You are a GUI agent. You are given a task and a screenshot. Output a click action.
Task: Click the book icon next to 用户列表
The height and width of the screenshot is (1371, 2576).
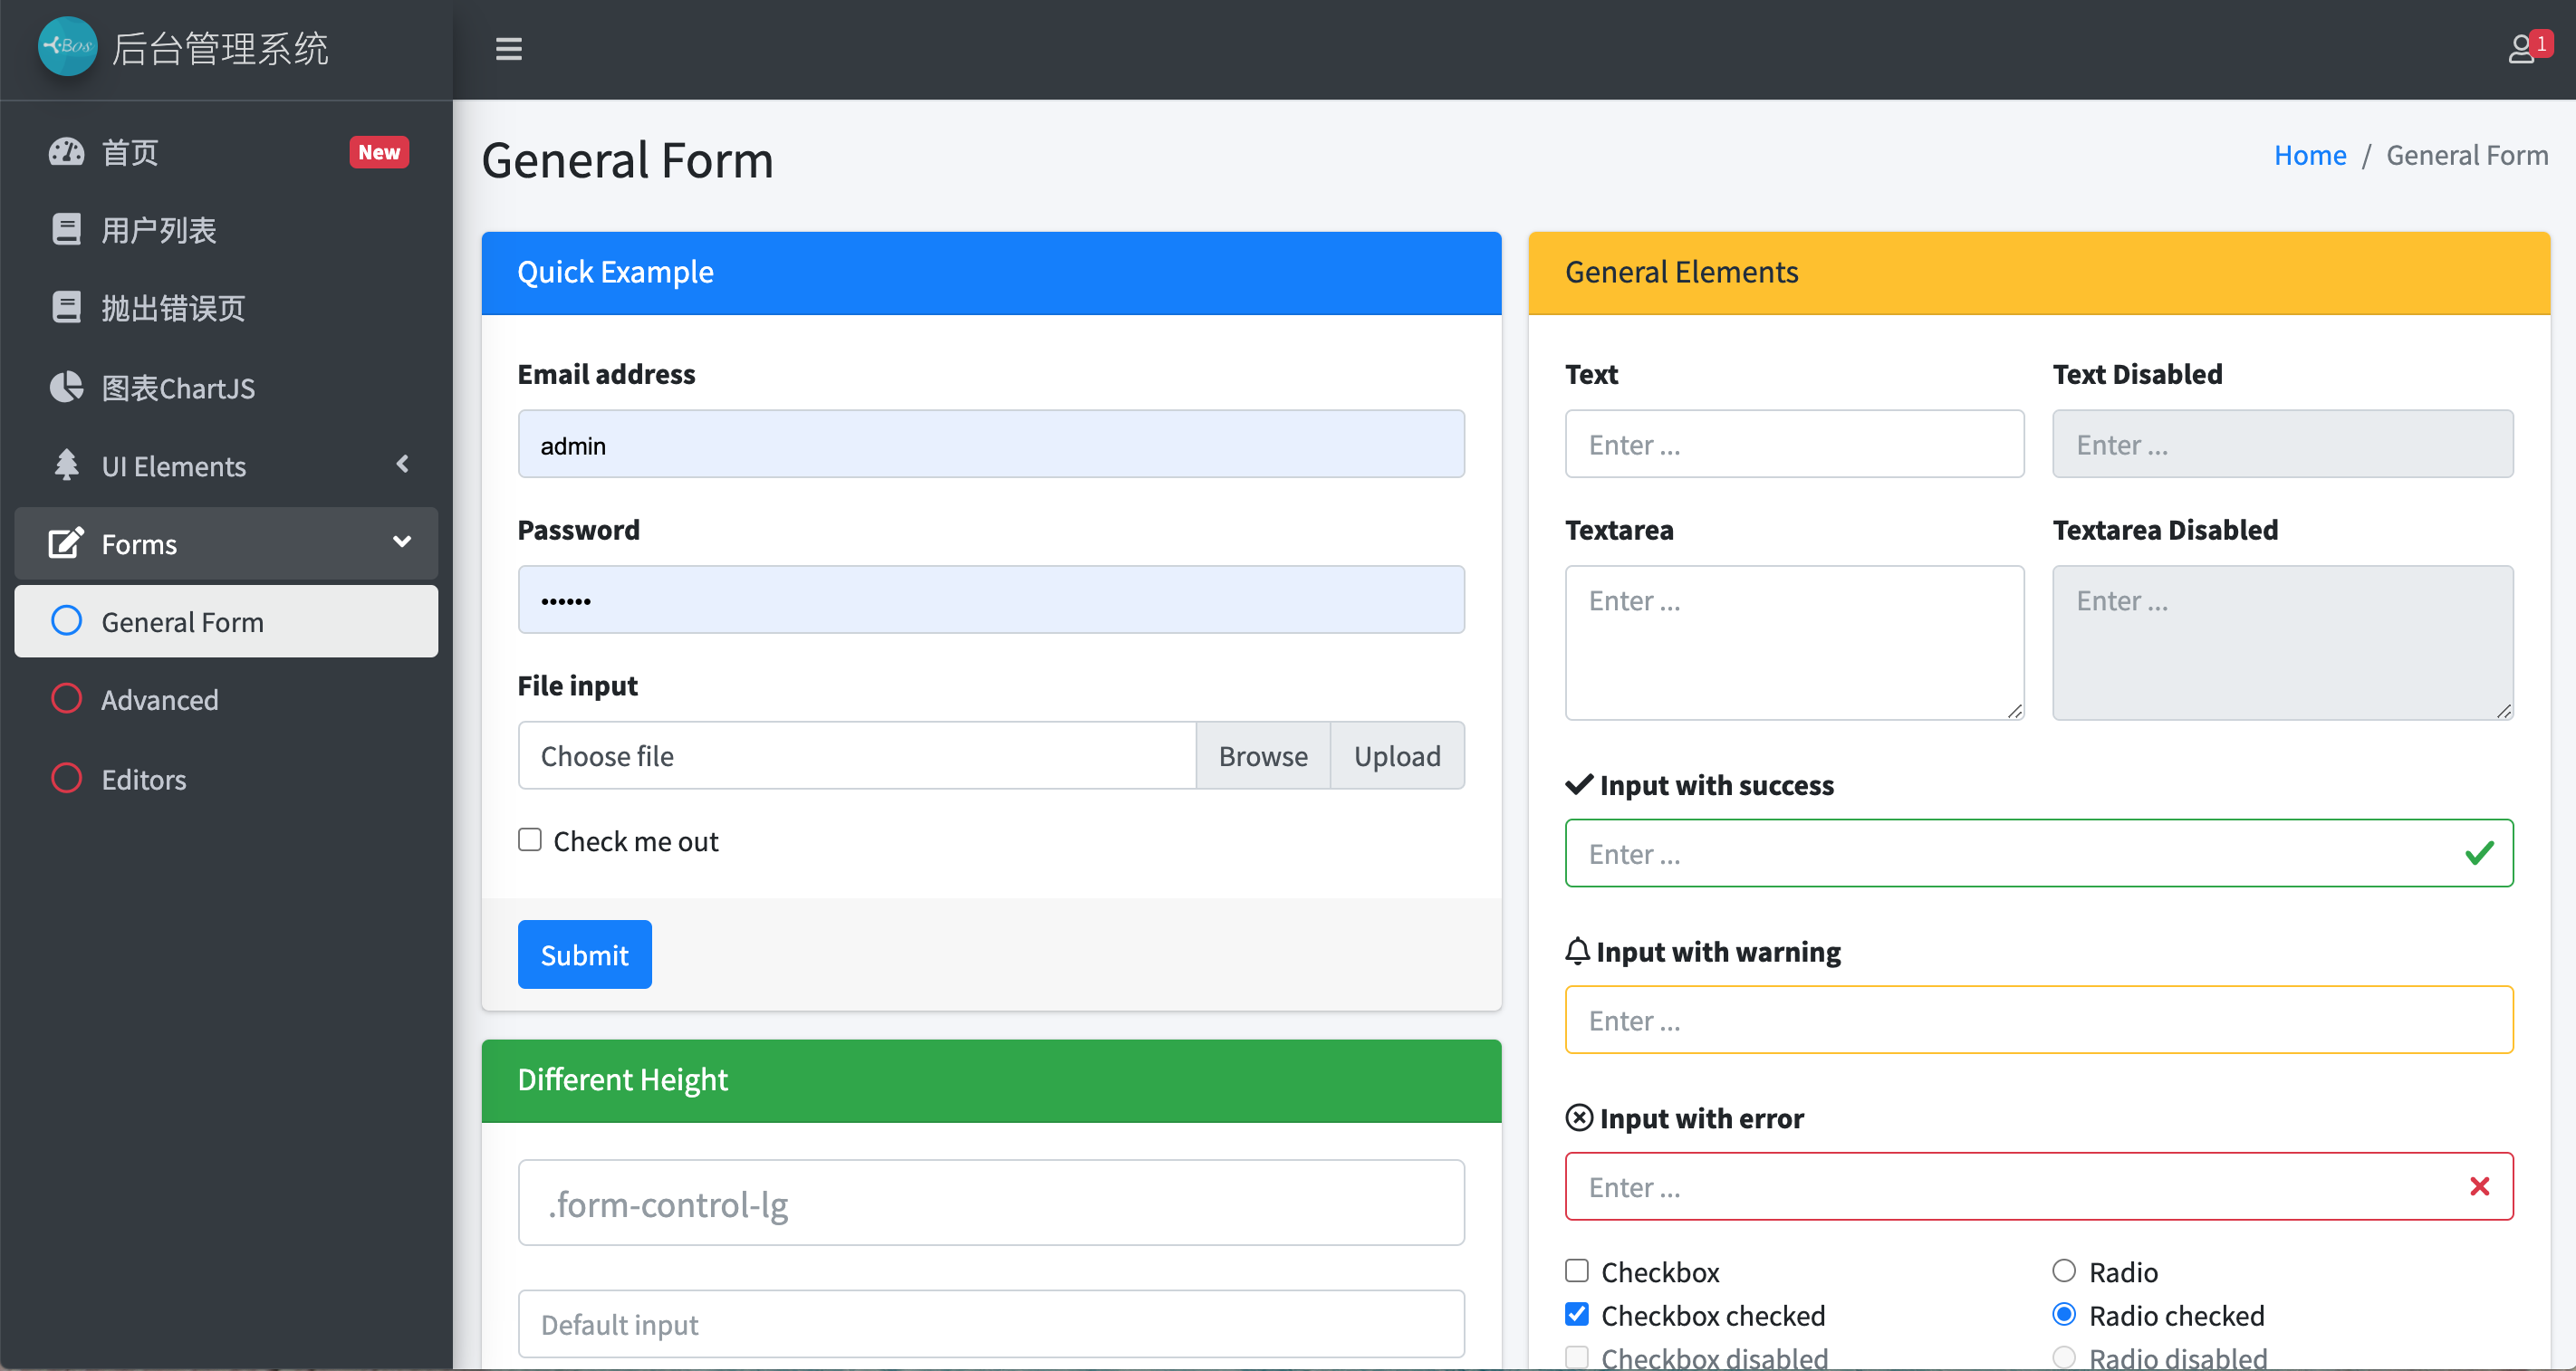(66, 230)
